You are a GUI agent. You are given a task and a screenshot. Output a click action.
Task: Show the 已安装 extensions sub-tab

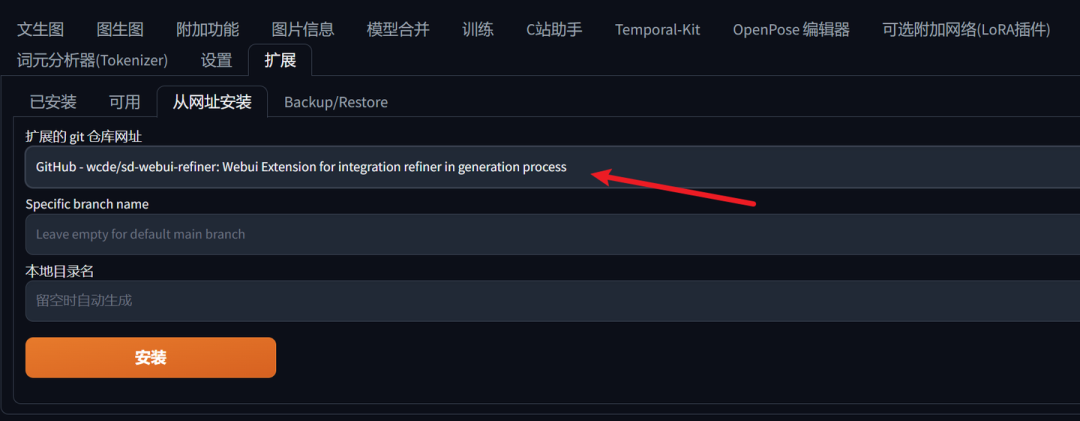(x=53, y=101)
